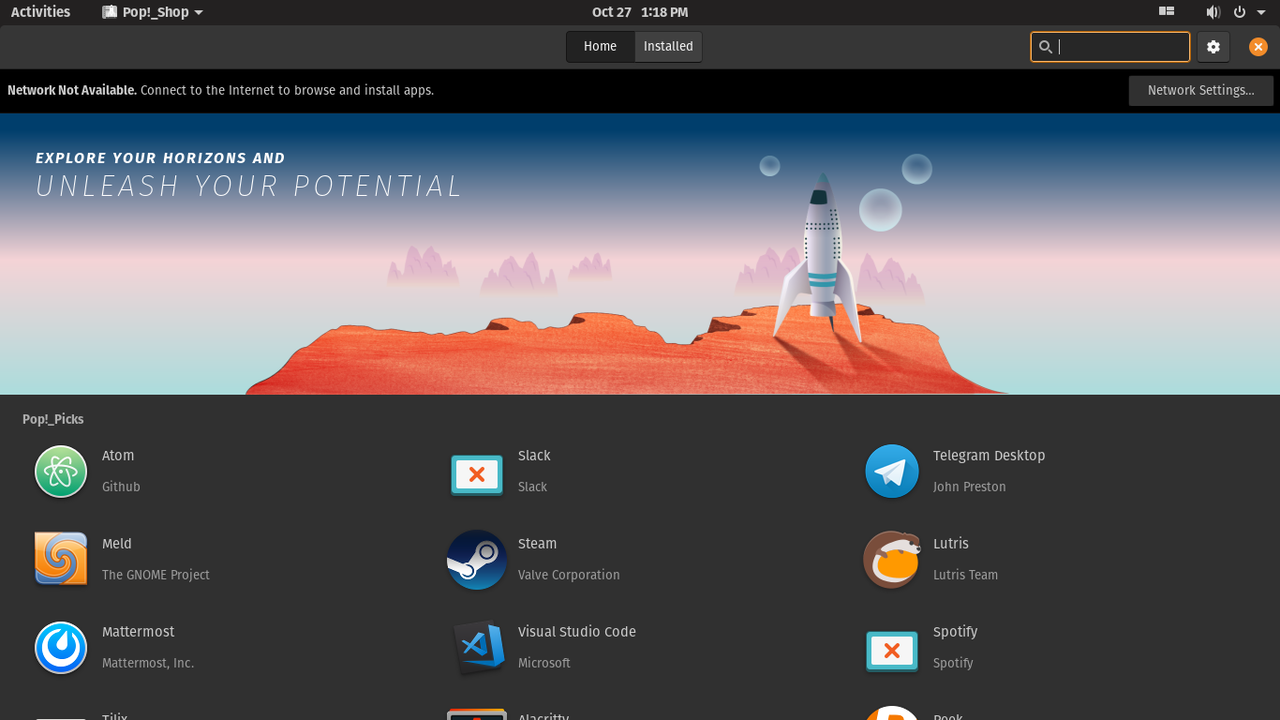This screenshot has height=720, width=1280.
Task: Click the Steam logo icon
Action: [x=477, y=559]
